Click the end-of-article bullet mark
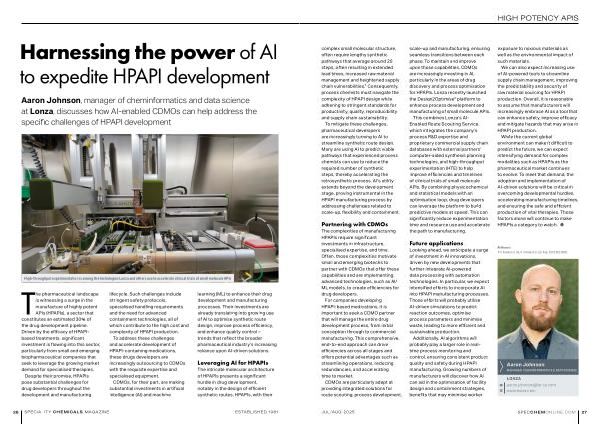Image resolution: width=600 pixels, height=424 pixels. [562, 225]
